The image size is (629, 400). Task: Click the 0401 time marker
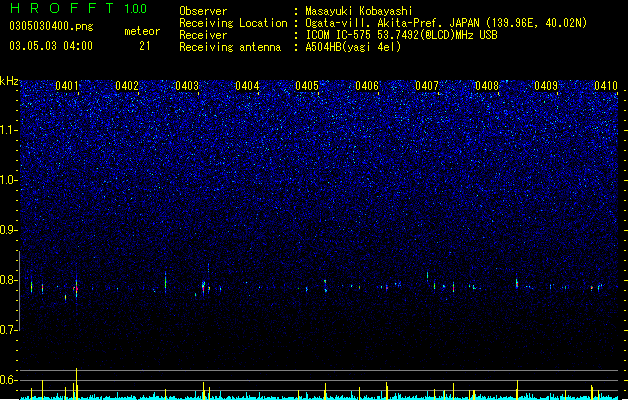point(67,86)
